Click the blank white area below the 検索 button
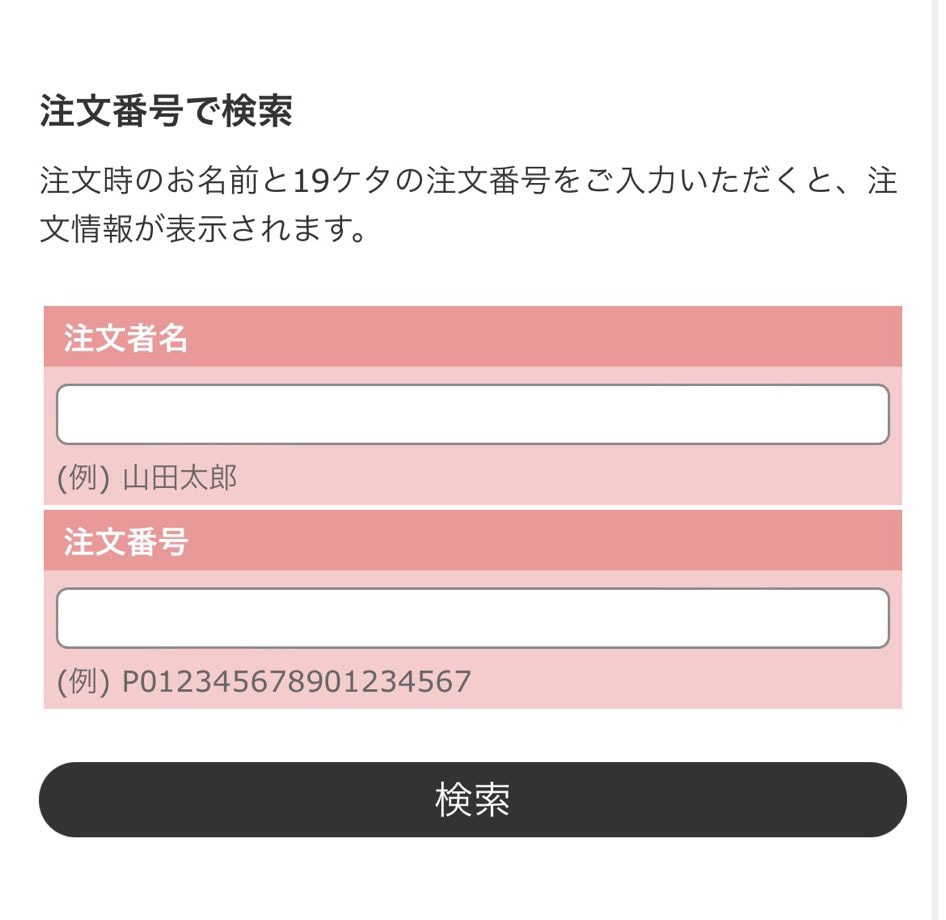Viewport: 946px width, 920px height. (472, 878)
